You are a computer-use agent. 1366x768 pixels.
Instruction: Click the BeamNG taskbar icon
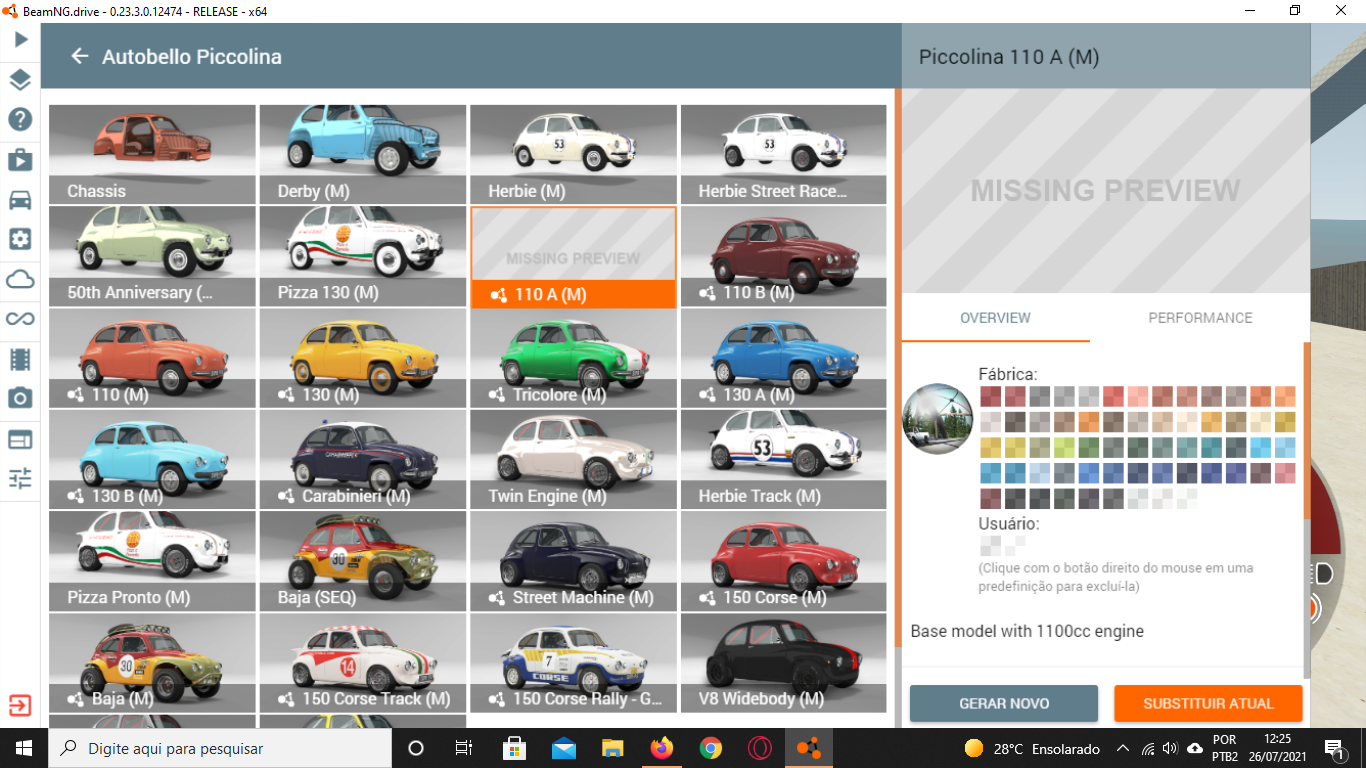pos(809,748)
